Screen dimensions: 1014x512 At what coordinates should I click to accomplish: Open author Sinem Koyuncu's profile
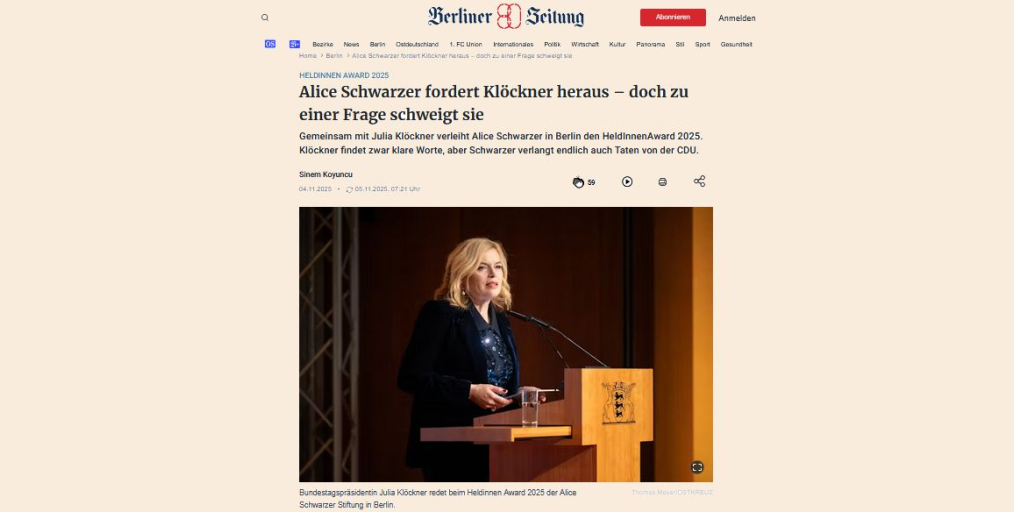point(326,175)
